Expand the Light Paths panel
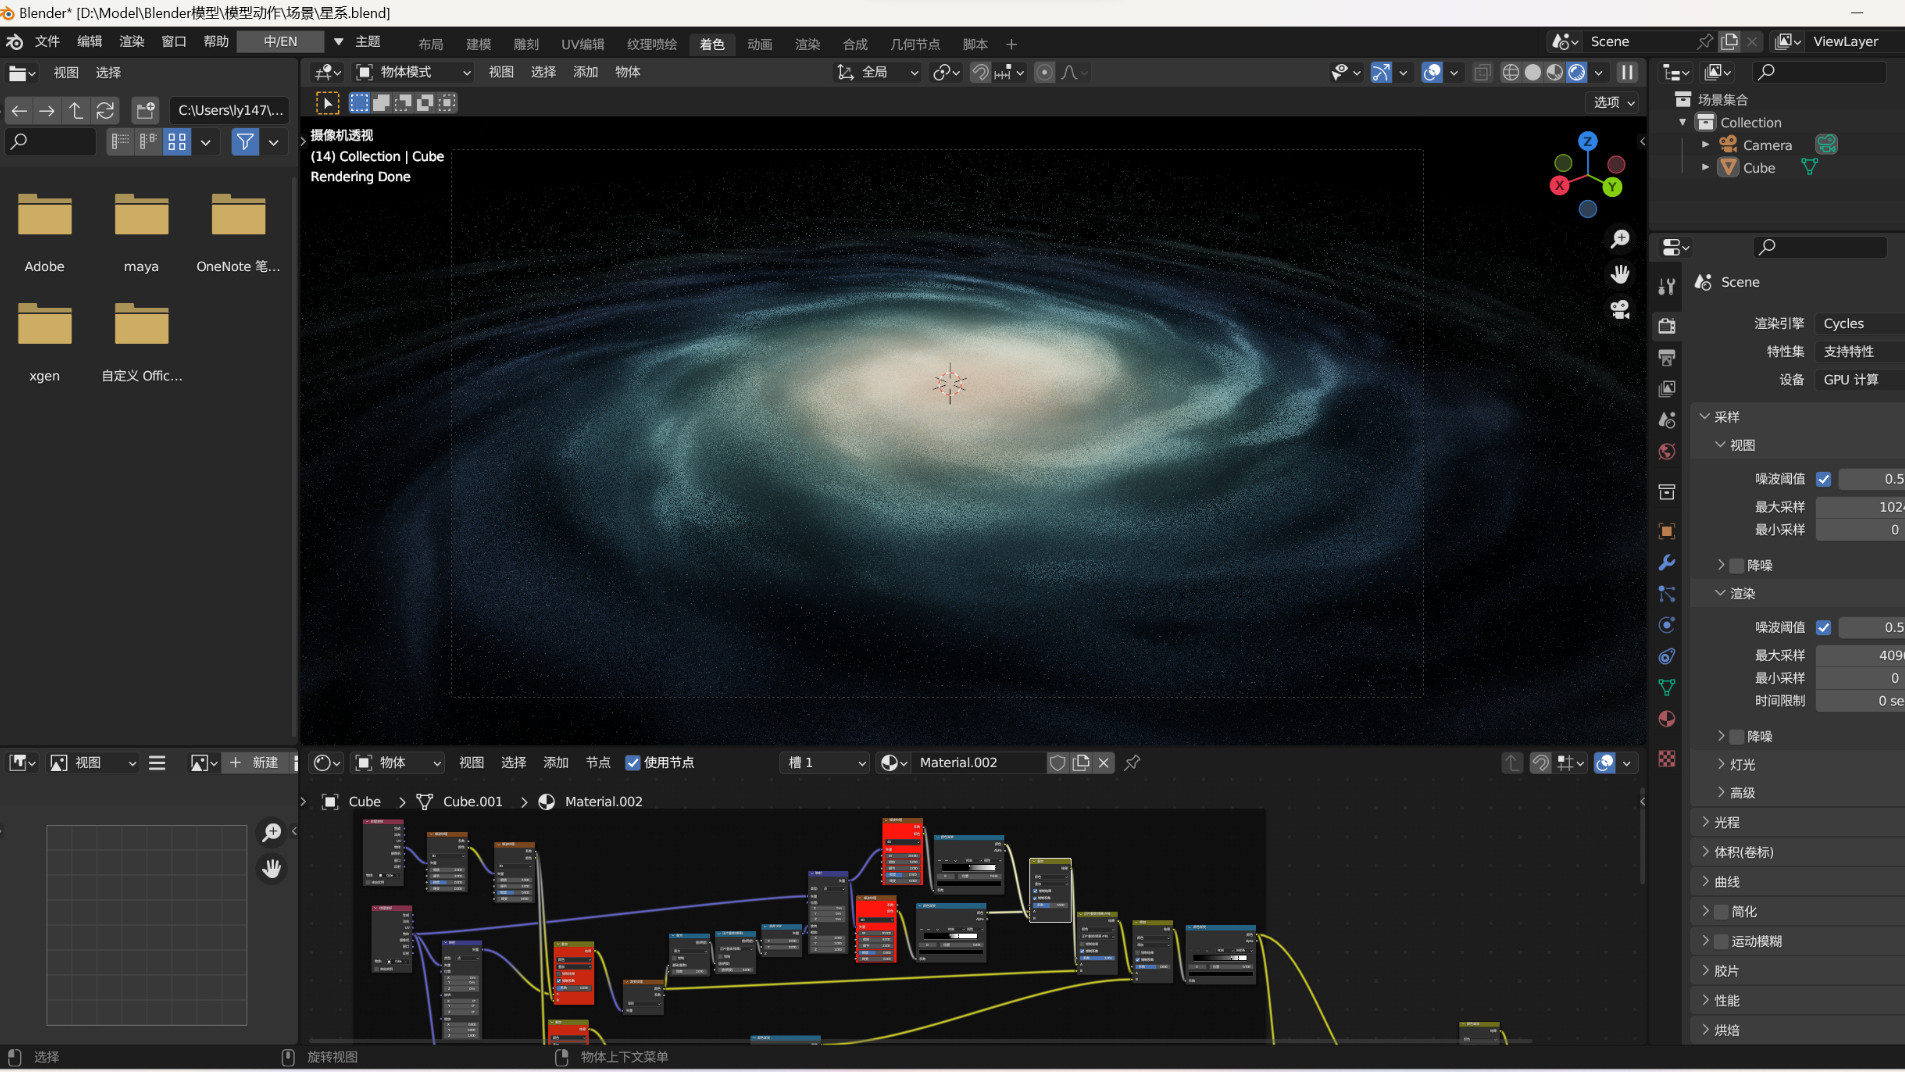Viewport: 1905px width, 1072px height. click(x=1727, y=822)
